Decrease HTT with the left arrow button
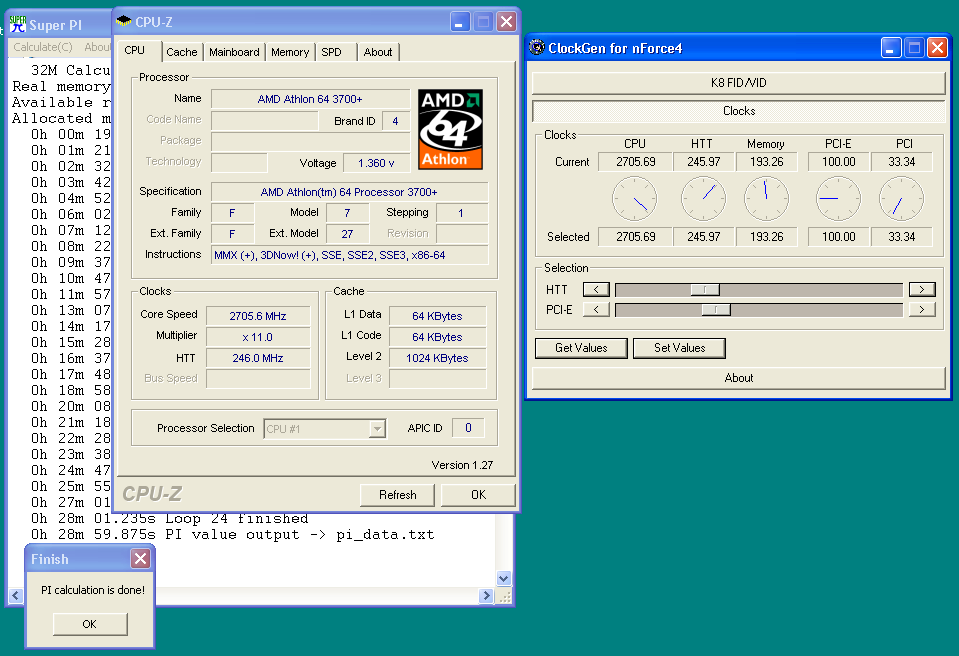The height and width of the screenshot is (656, 959). point(596,289)
